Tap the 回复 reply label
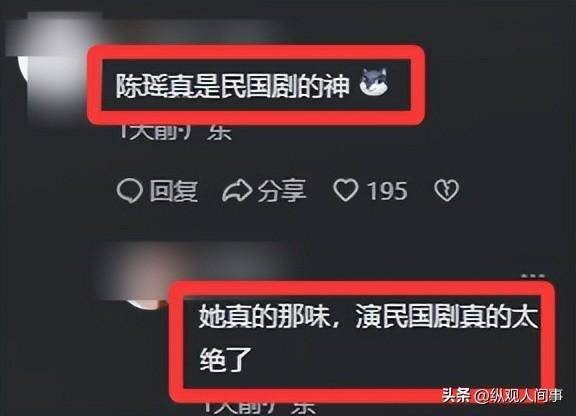The height and width of the screenshot is (416, 576). click(174, 191)
